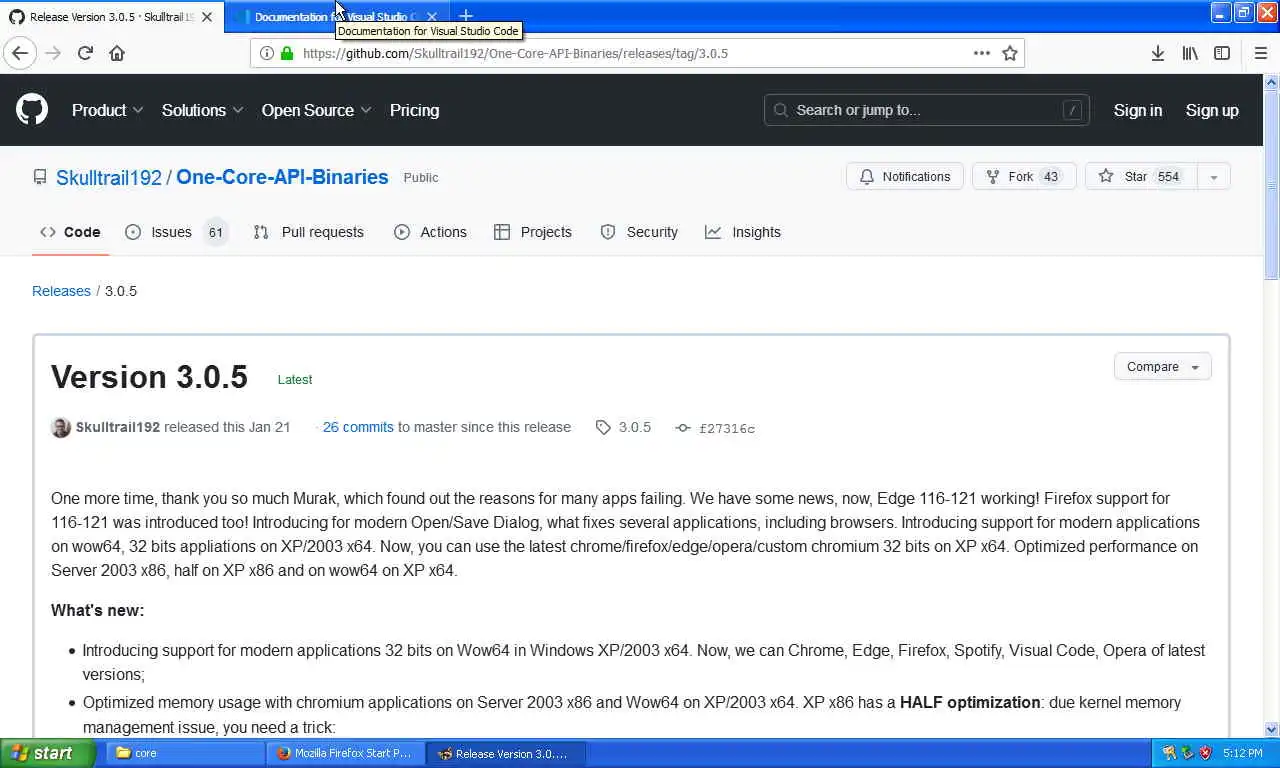Image resolution: width=1280 pixels, height=768 pixels.
Task: Reload the page with the refresh icon
Action: (85, 53)
